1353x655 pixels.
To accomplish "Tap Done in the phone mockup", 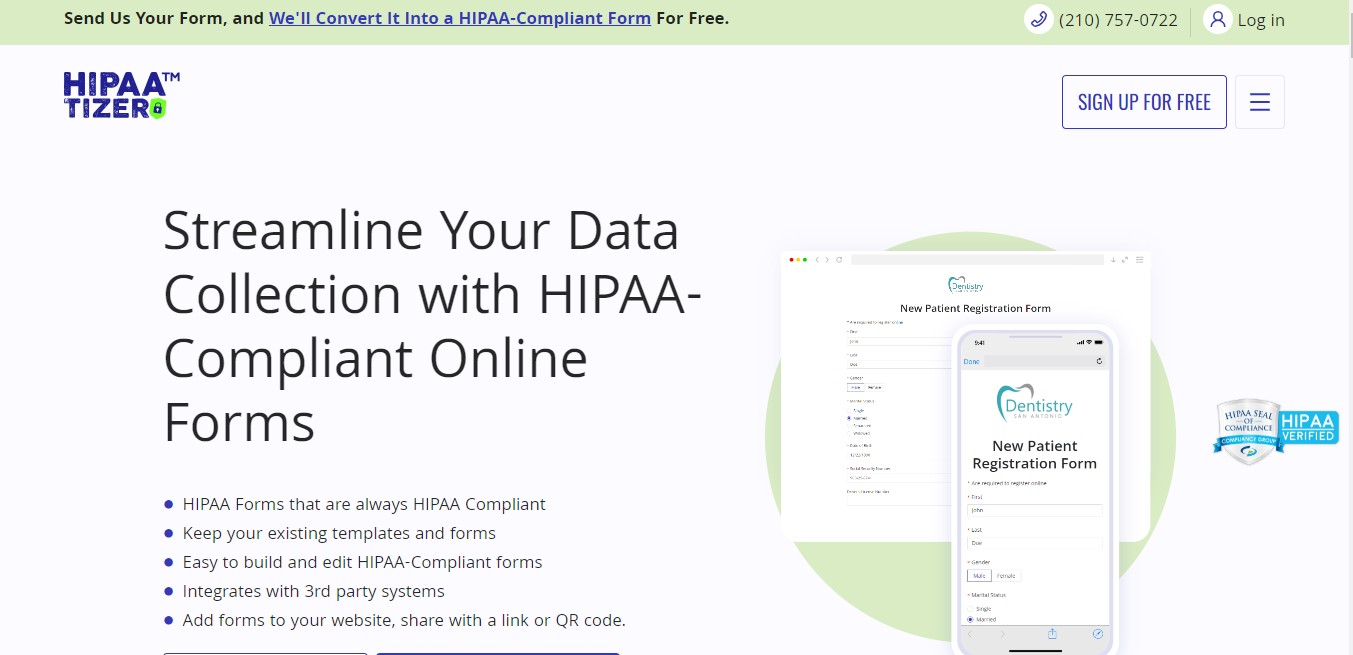I will click(x=971, y=361).
